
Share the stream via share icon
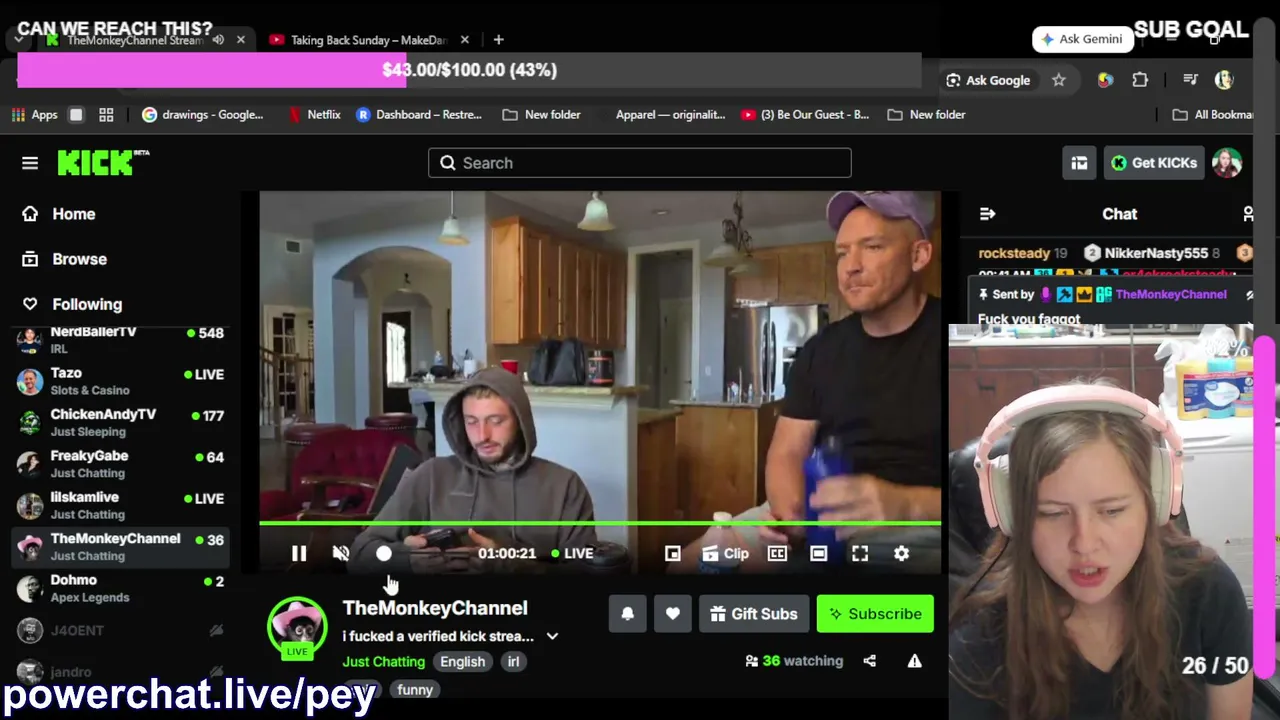pos(870,661)
